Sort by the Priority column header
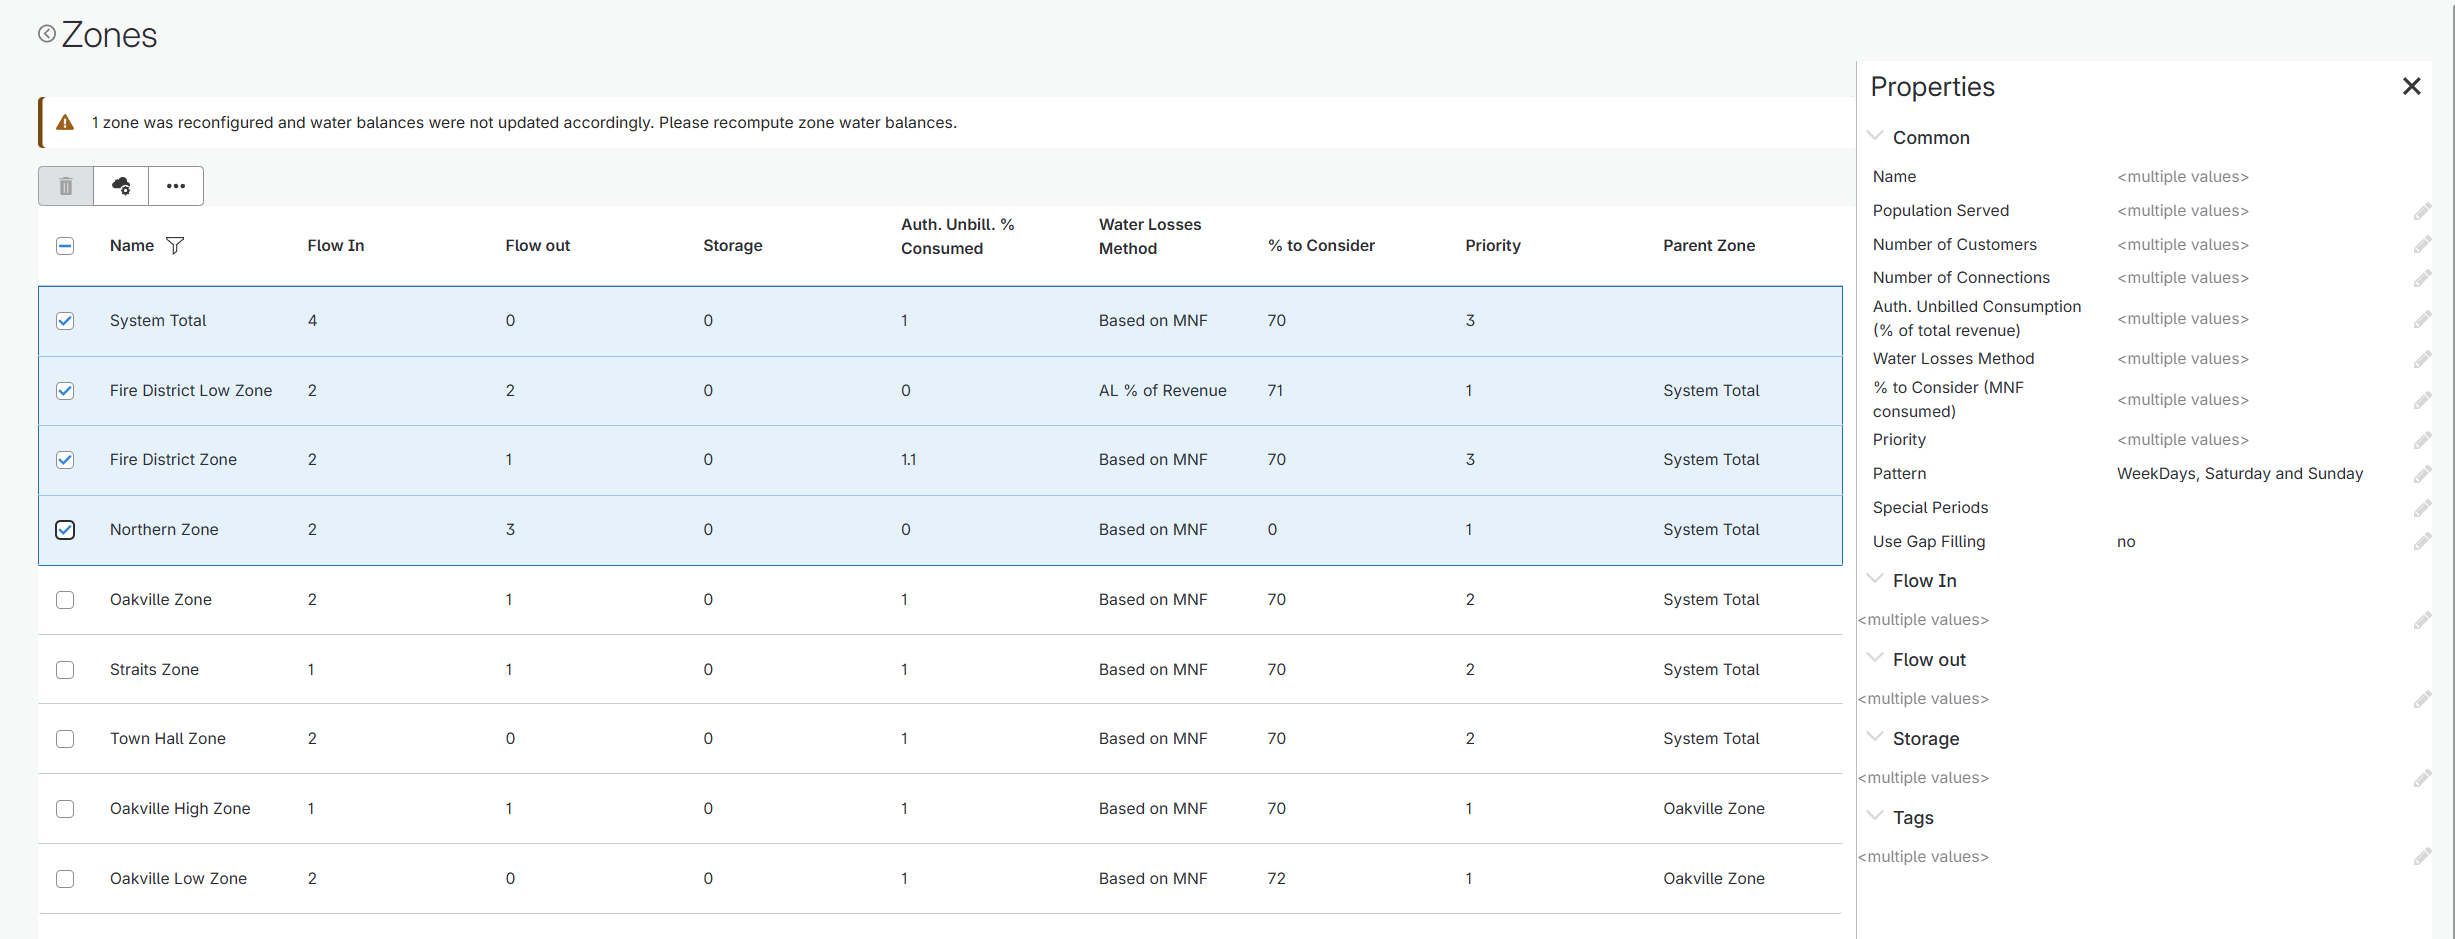Screen dimensions: 2455x939 1492,246
